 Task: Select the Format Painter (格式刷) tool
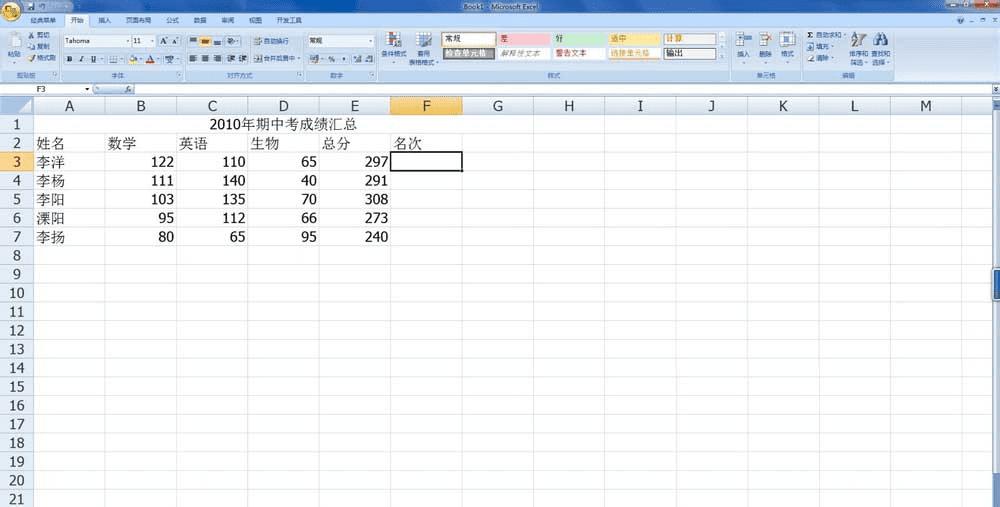[41, 58]
